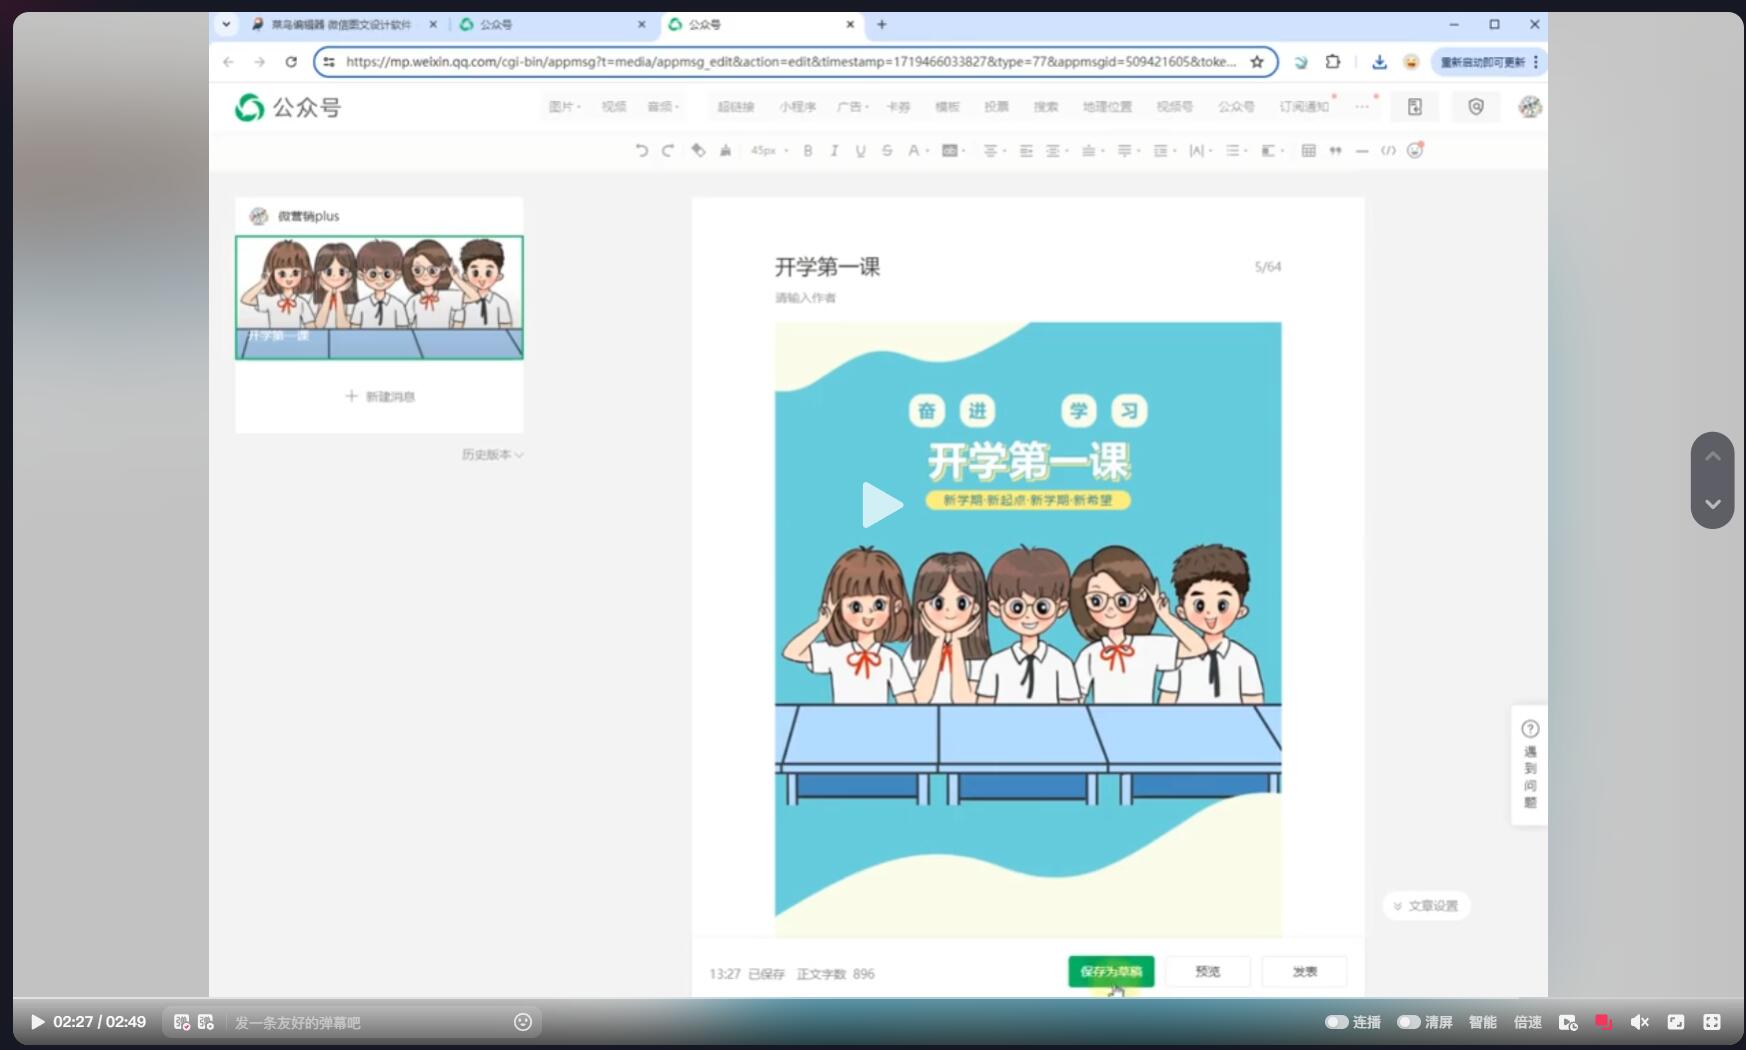Unmute the video player volume

click(x=1639, y=1022)
